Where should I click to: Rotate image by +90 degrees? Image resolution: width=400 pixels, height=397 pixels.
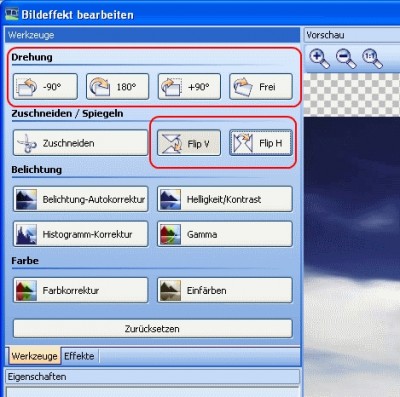[189, 87]
